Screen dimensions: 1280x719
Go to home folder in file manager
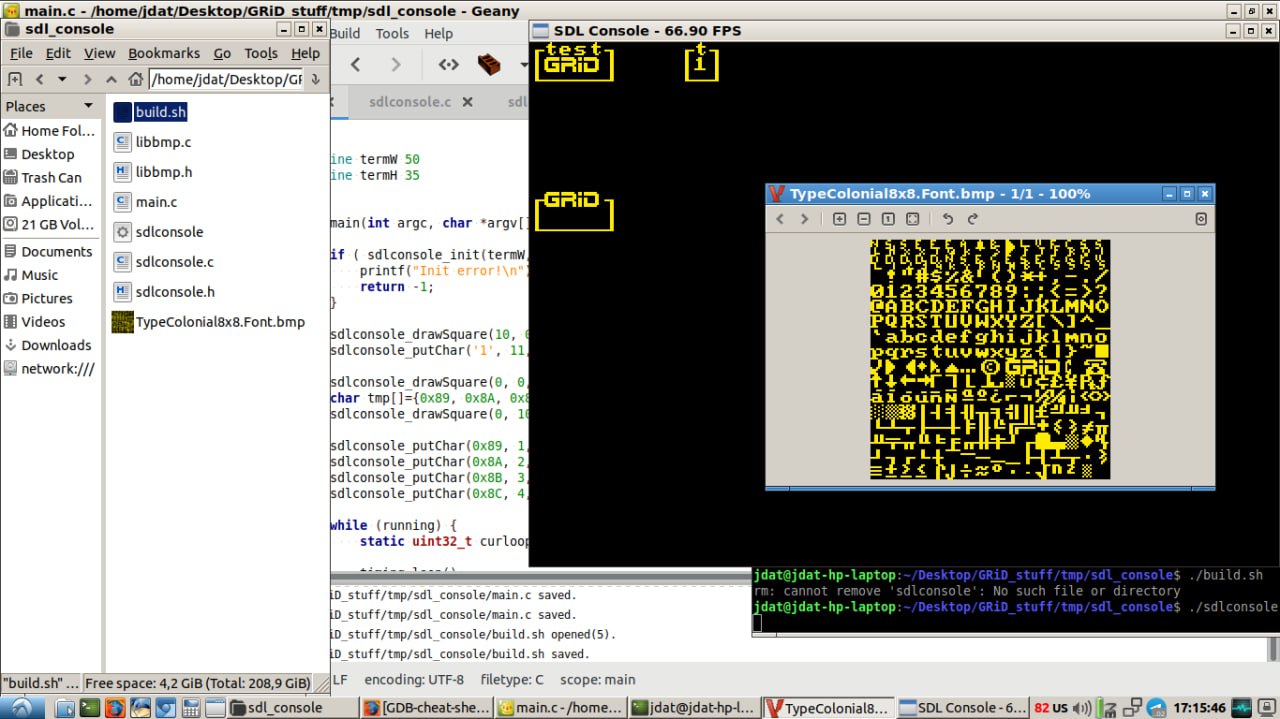pyautogui.click(x=136, y=79)
